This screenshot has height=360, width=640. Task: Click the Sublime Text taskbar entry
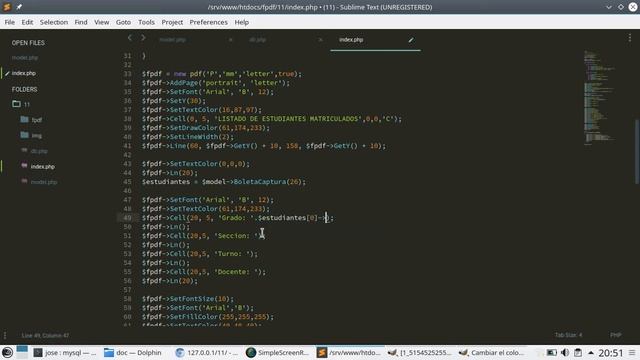click(x=349, y=352)
